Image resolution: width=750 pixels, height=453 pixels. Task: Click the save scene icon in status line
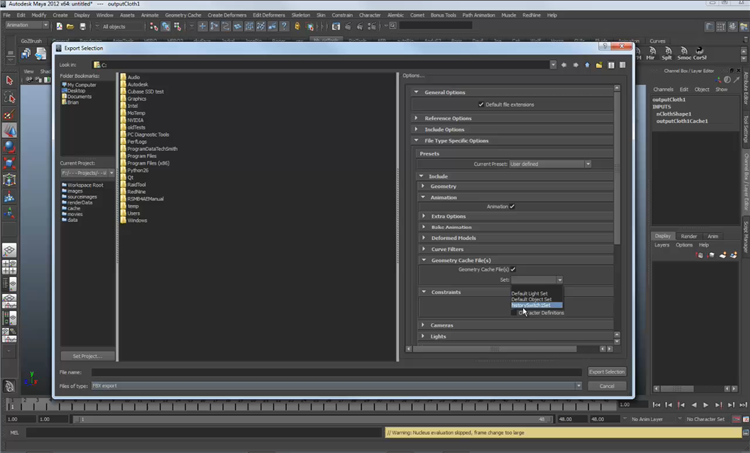(x=83, y=26)
